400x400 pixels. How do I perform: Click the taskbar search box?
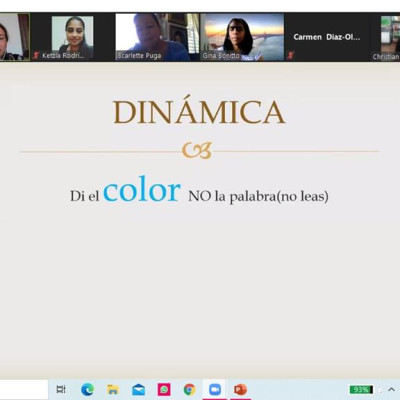coord(24,389)
